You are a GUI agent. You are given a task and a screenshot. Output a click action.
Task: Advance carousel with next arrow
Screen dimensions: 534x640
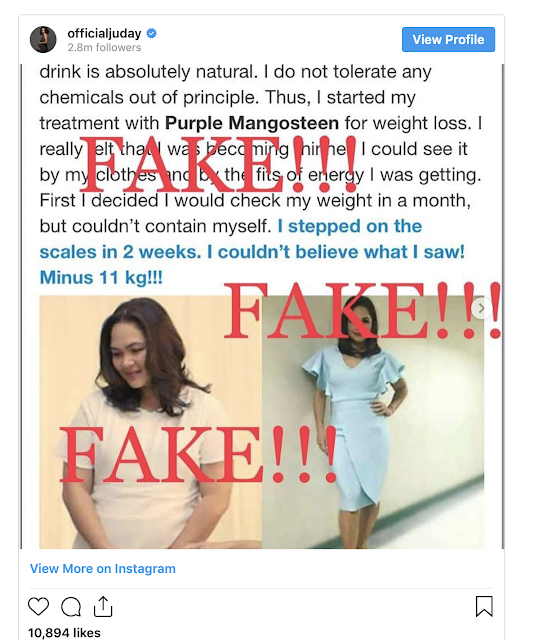[x=481, y=308]
